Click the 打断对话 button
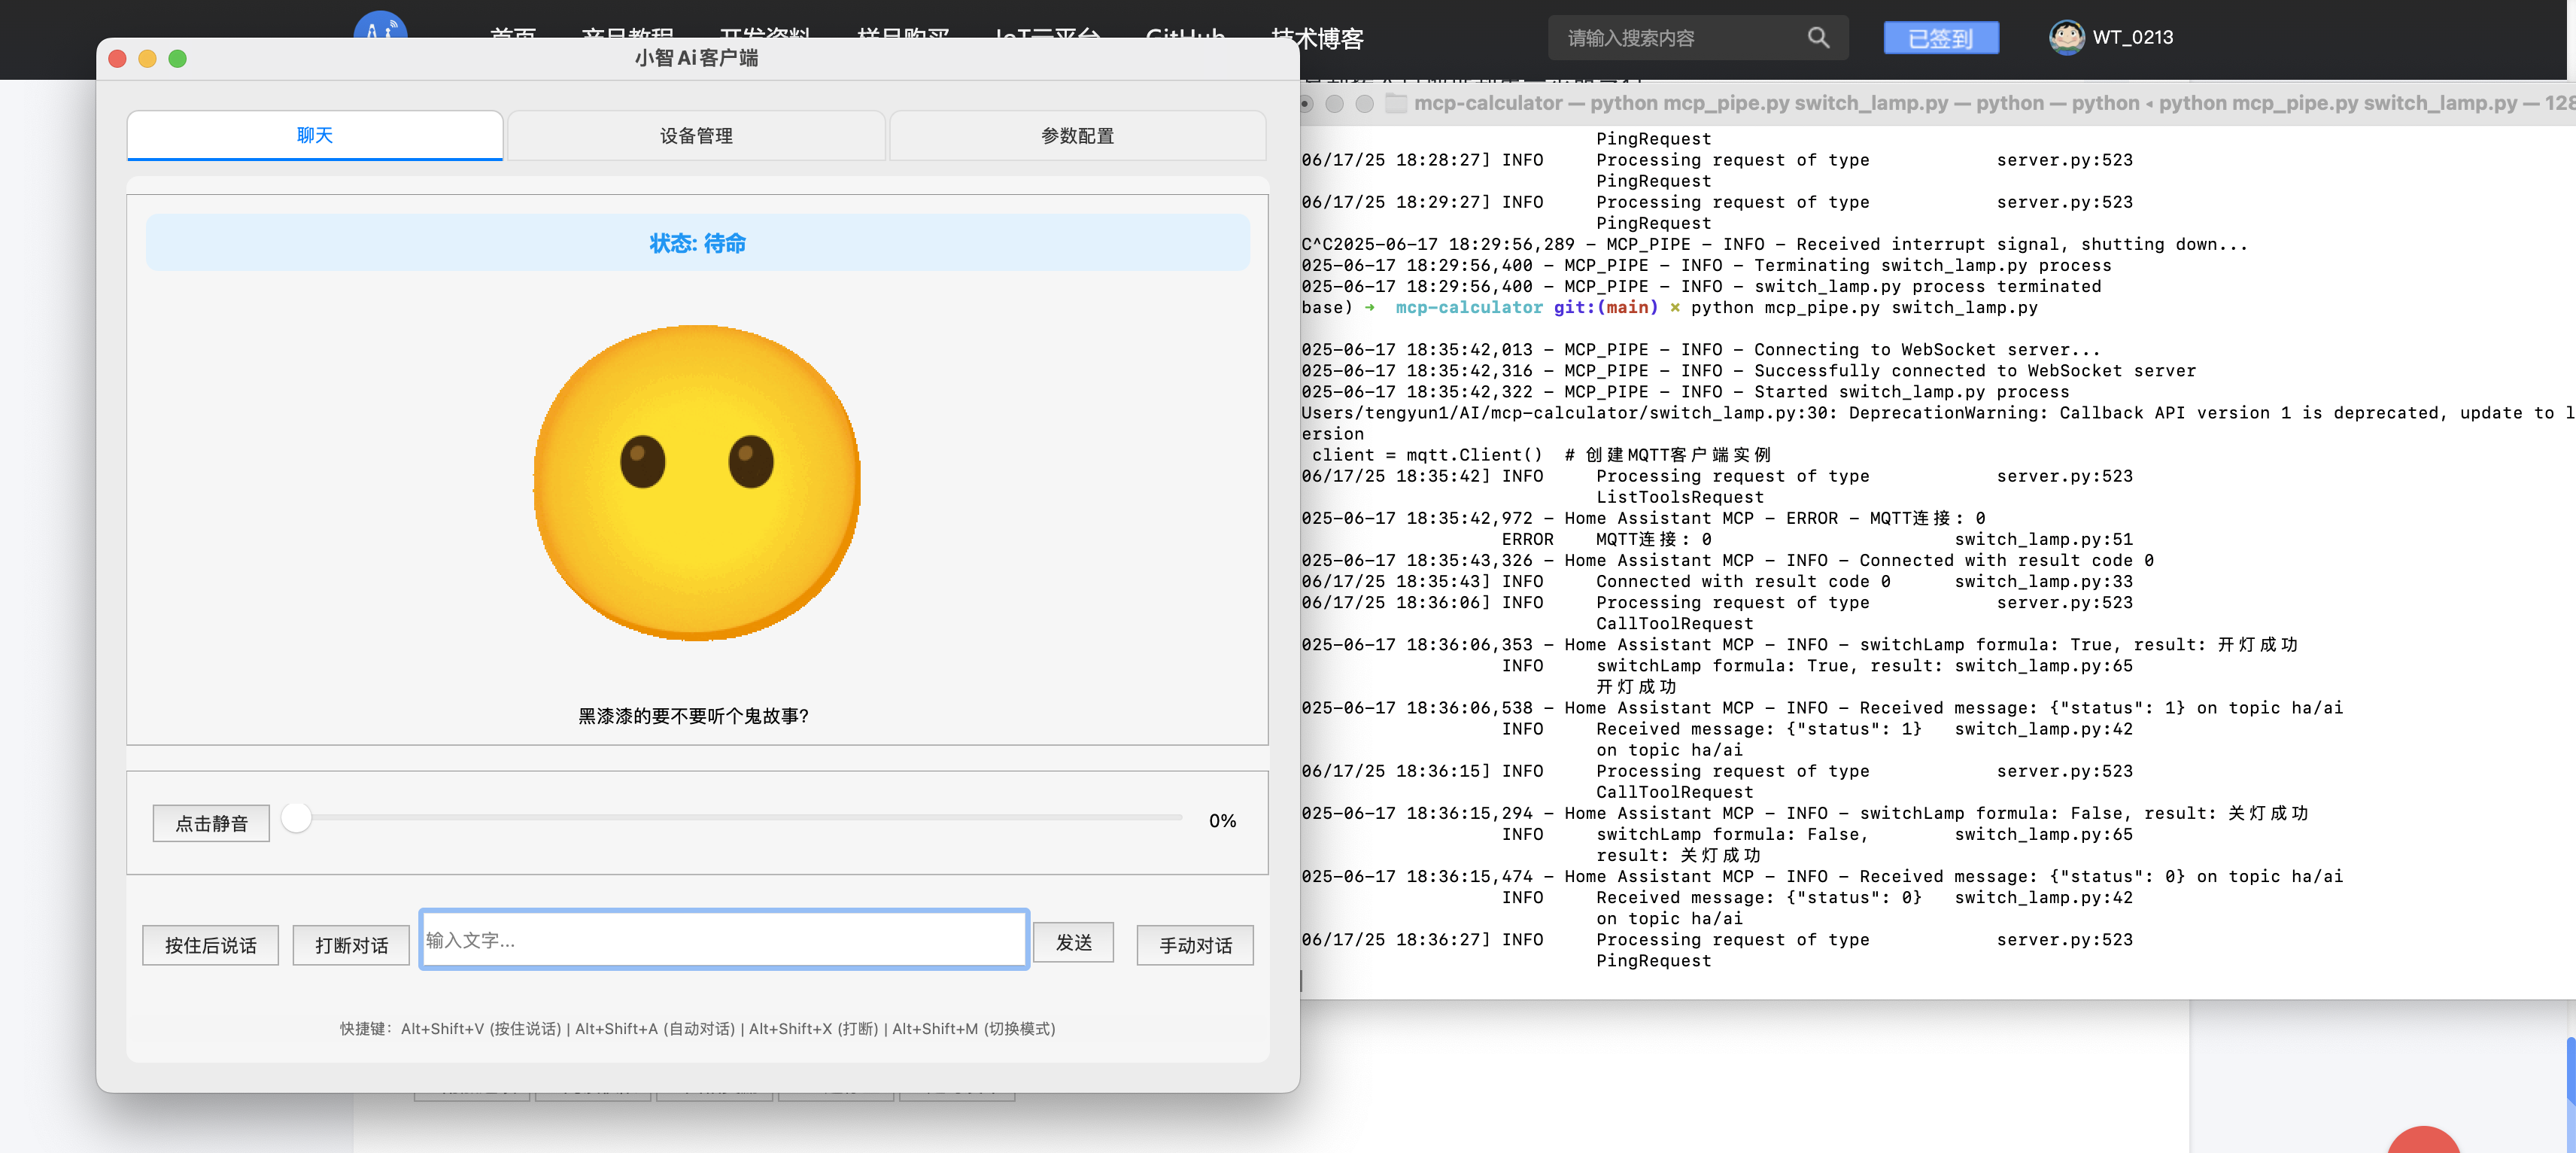 (x=351, y=945)
